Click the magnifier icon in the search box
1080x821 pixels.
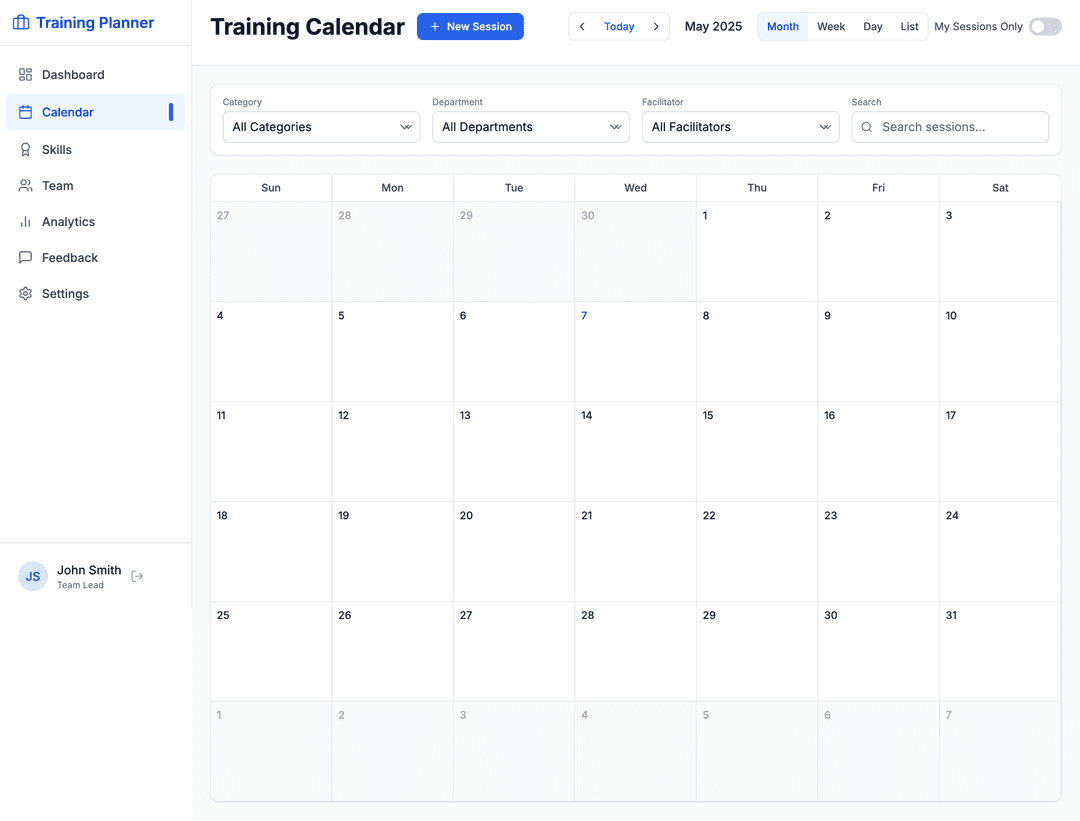(x=867, y=127)
